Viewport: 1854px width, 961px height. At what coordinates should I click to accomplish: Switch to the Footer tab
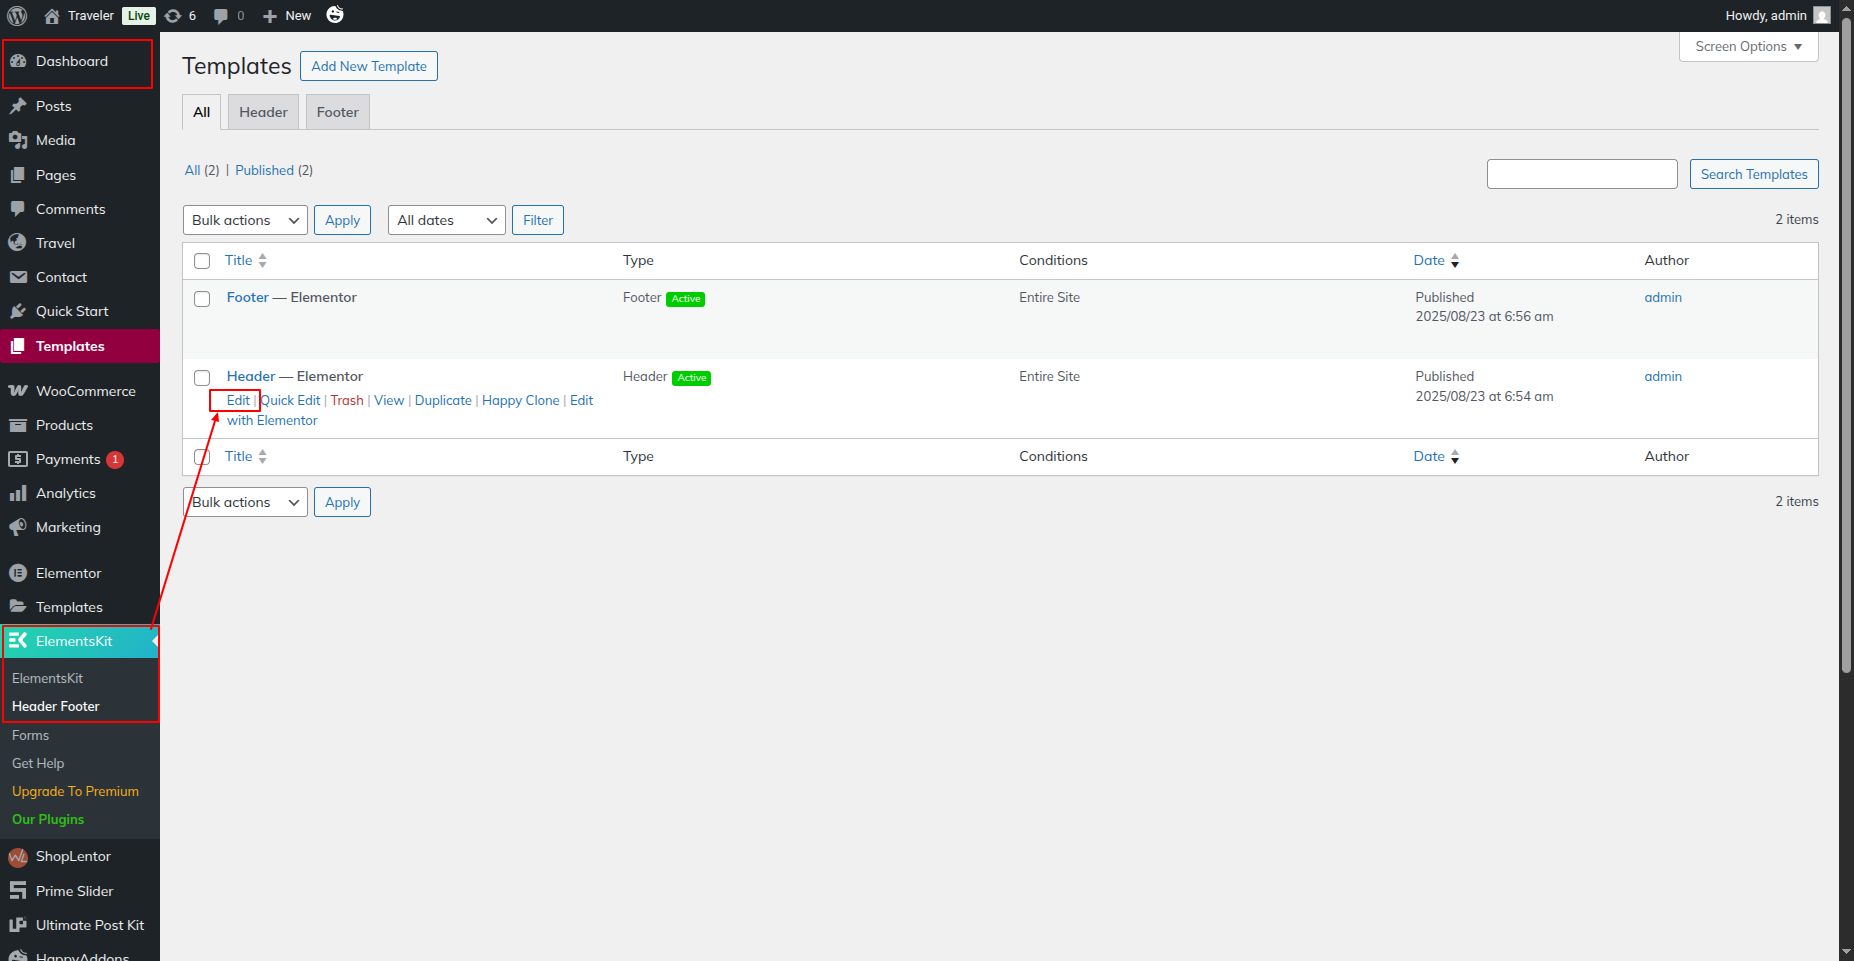338,112
